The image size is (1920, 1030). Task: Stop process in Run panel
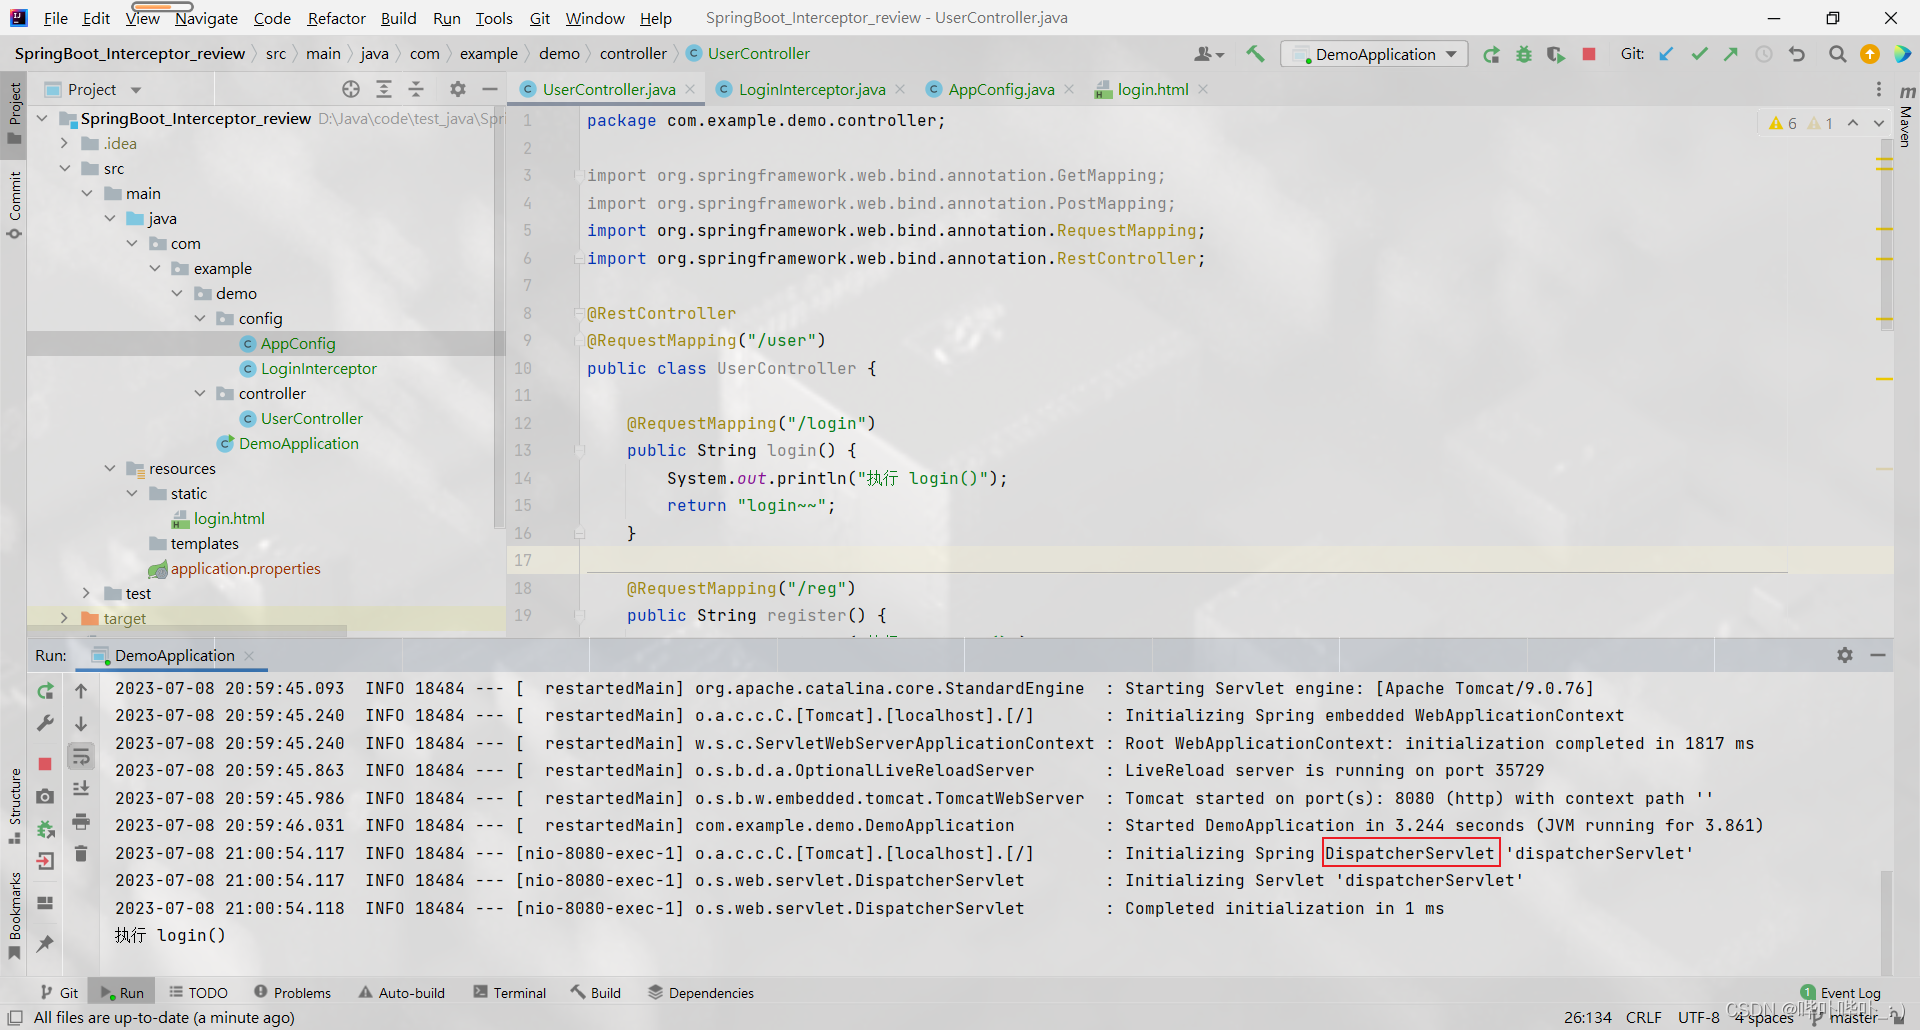(x=45, y=764)
